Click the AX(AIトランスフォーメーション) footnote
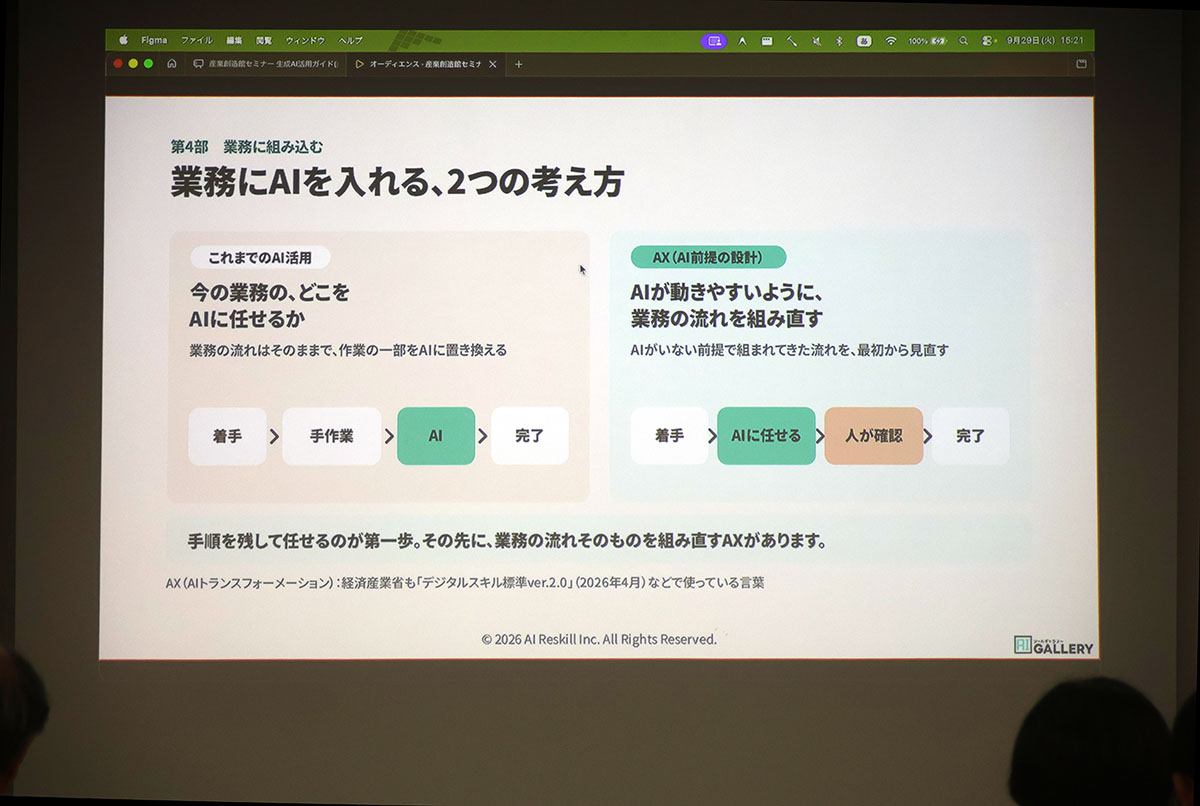 [465, 582]
